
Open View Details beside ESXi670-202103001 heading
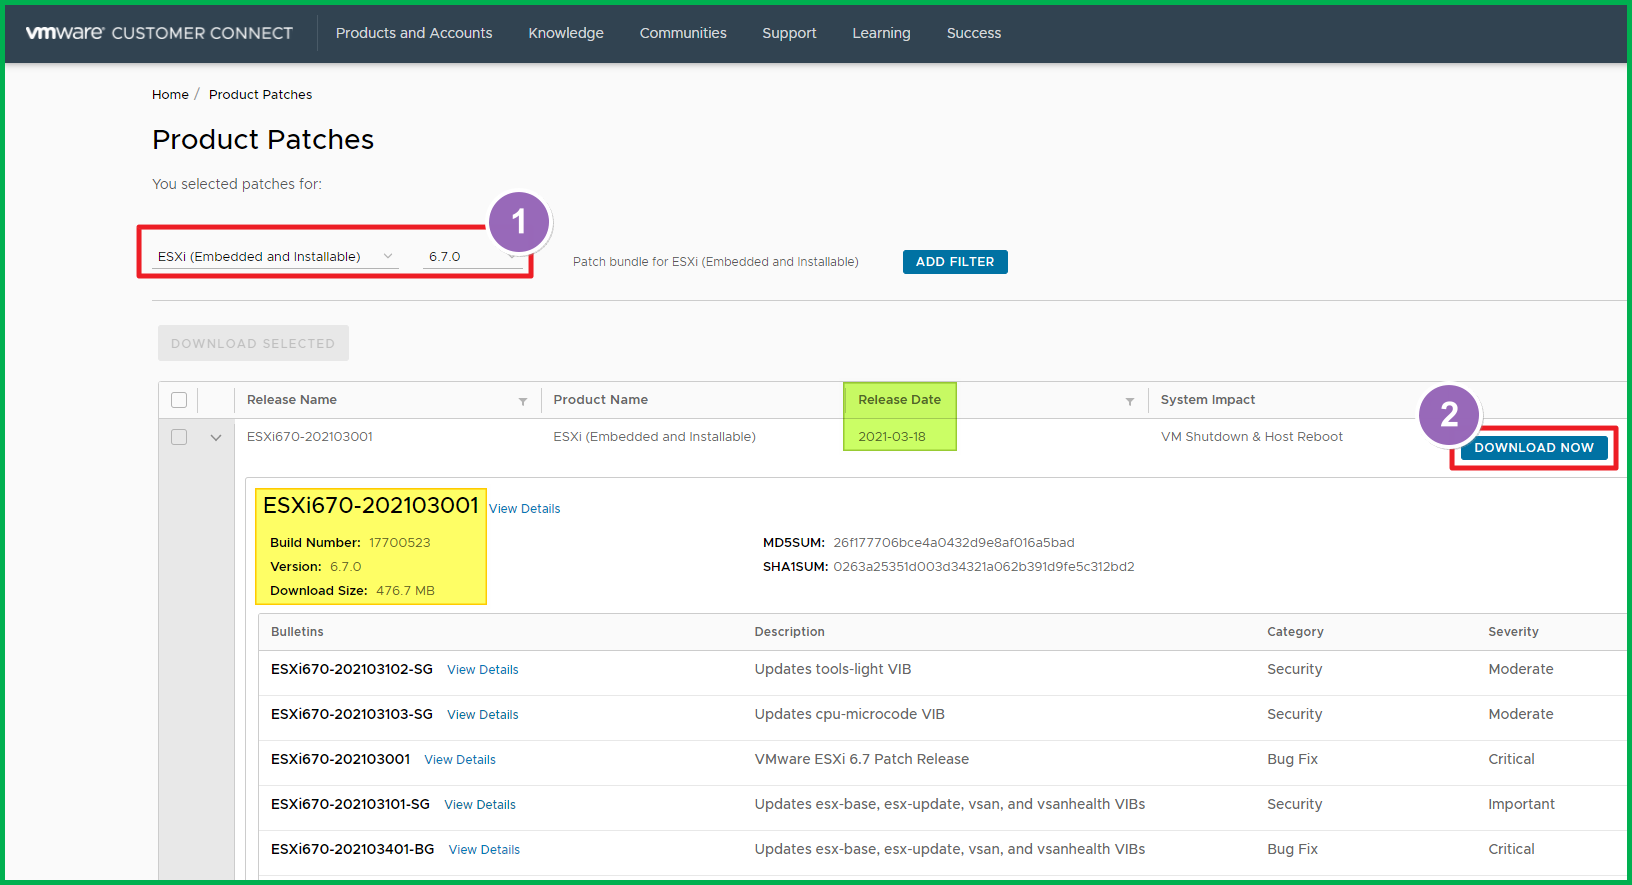tap(524, 509)
